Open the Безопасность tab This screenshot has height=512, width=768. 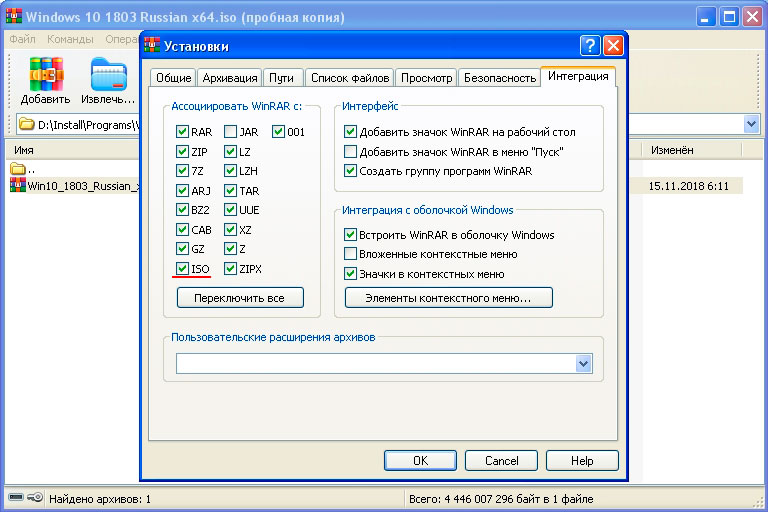(500, 78)
